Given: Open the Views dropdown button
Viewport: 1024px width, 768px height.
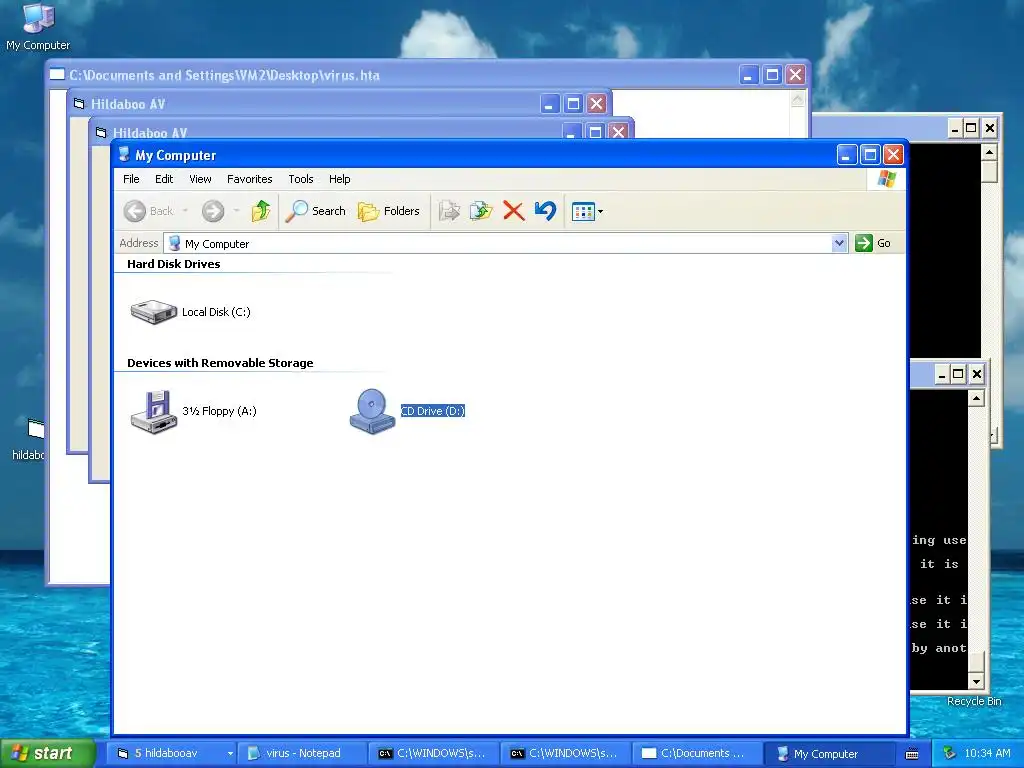Looking at the screenshot, I should point(586,212).
